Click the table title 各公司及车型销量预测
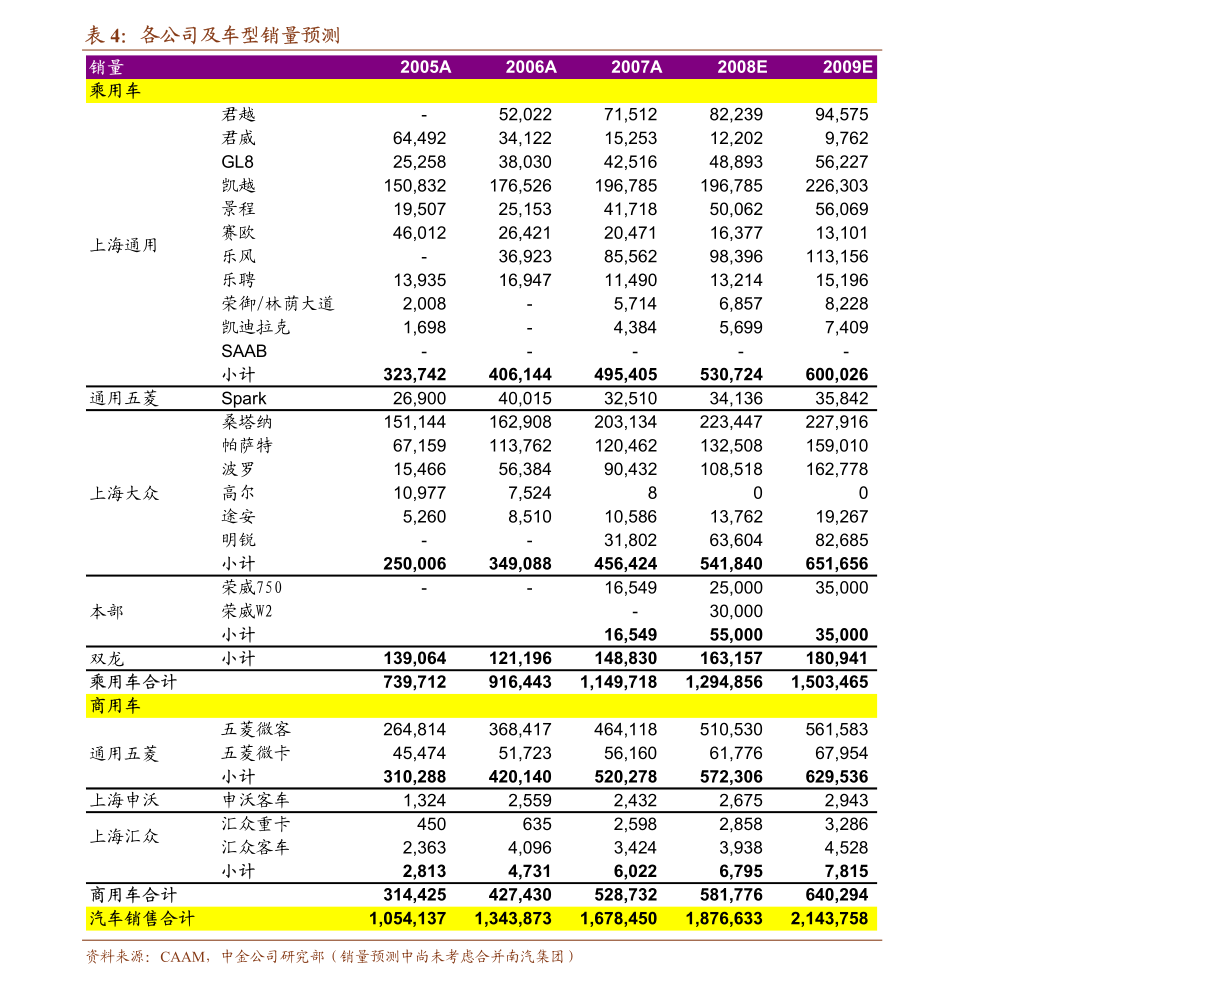1224x985 pixels. tap(240, 35)
